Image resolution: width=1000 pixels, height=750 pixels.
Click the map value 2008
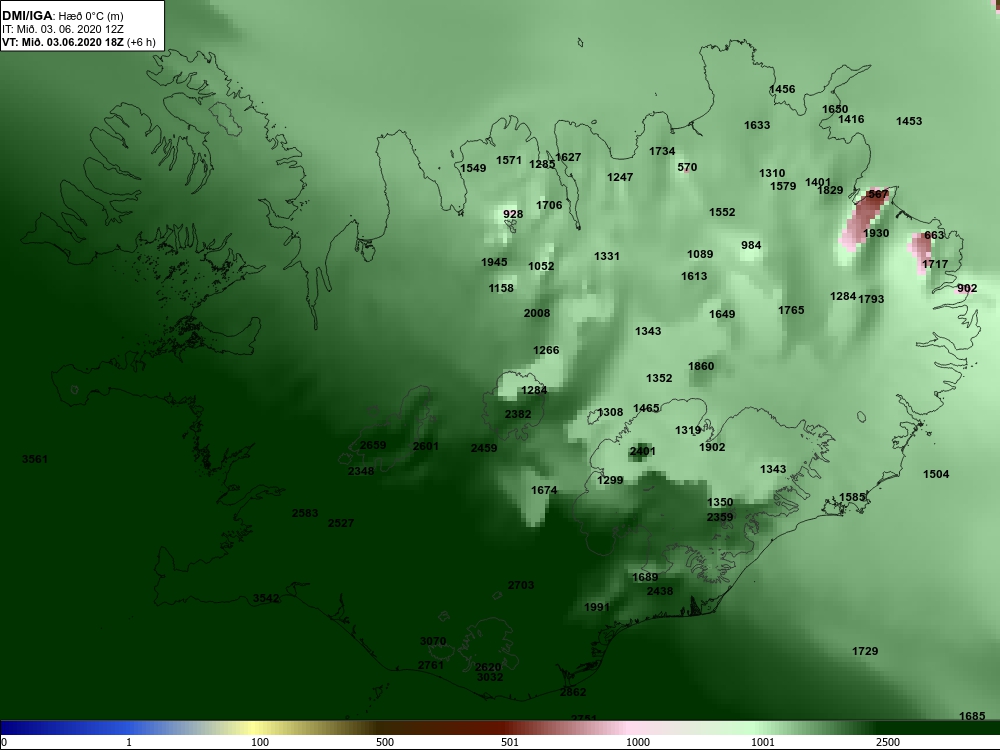pos(536,313)
